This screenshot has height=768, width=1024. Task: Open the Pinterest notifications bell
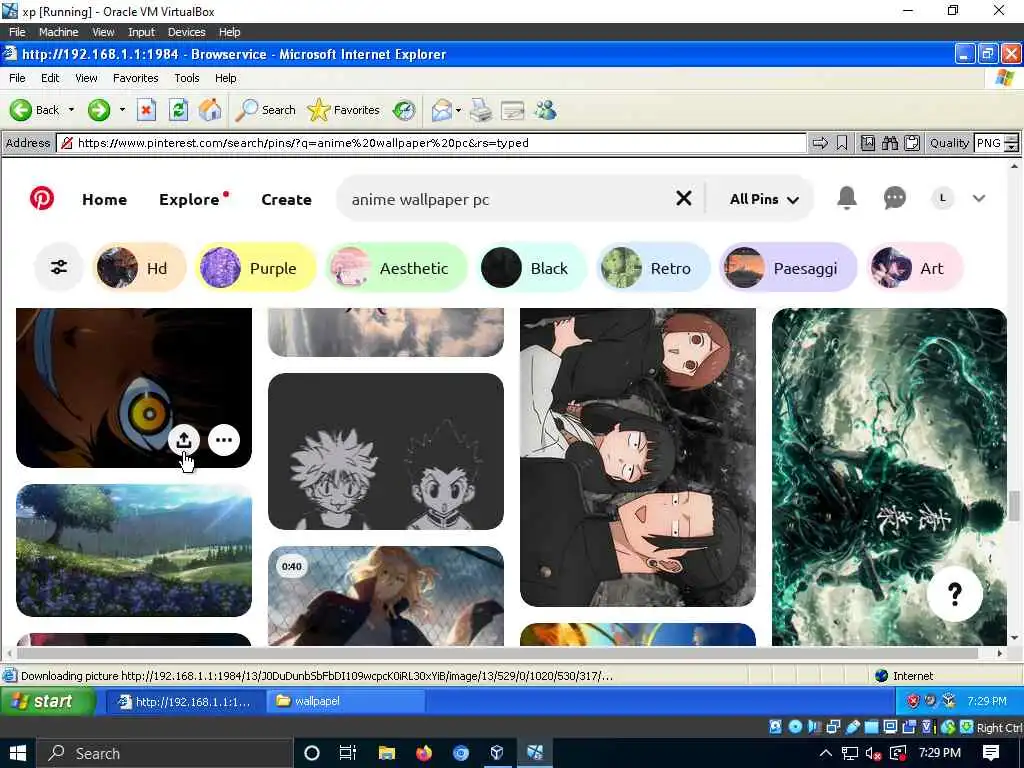coord(847,197)
